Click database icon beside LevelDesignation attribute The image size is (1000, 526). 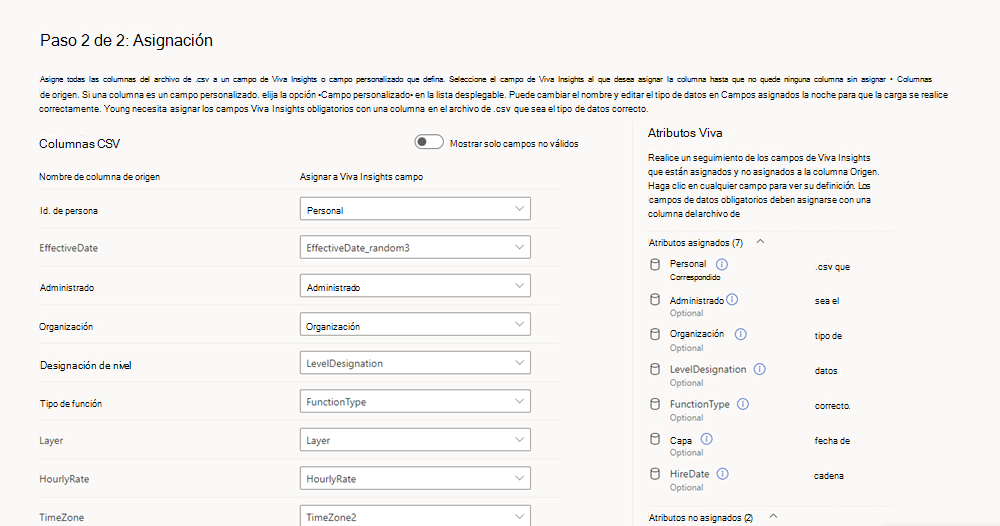[x=655, y=369]
